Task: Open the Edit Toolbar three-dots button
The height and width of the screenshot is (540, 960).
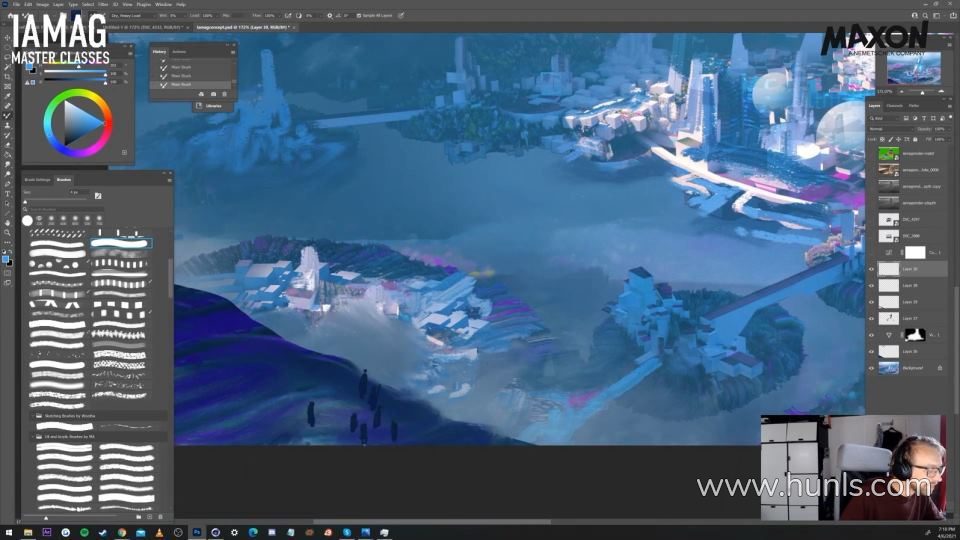Action: pos(7,242)
